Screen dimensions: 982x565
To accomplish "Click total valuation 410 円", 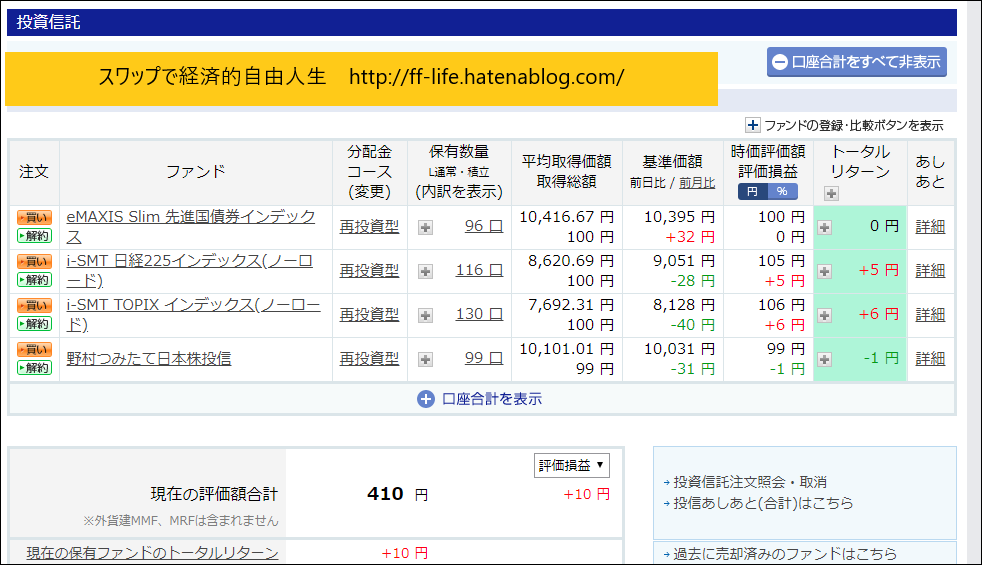I will pyautogui.click(x=398, y=494).
